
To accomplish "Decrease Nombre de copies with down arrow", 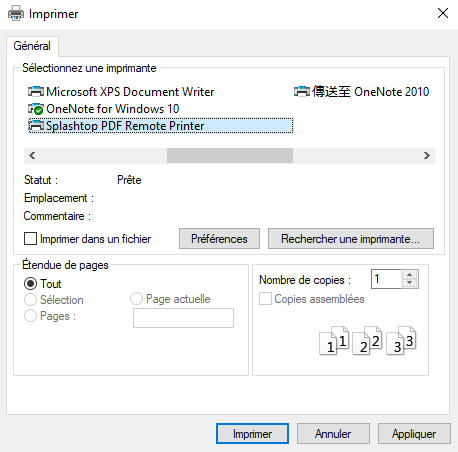I will coord(410,283).
